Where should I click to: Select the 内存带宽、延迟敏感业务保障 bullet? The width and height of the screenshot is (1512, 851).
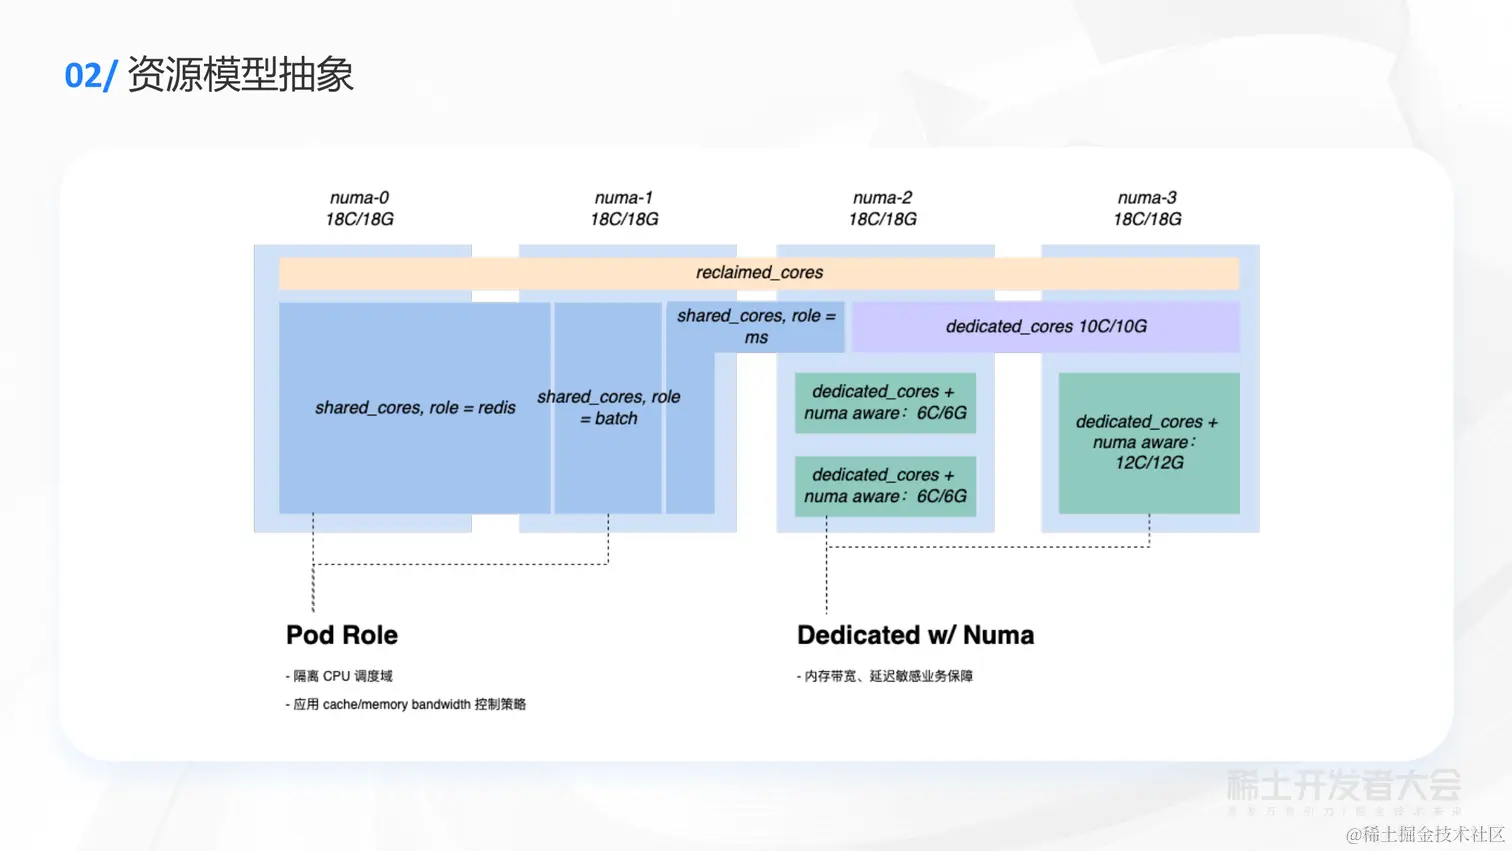pos(885,676)
